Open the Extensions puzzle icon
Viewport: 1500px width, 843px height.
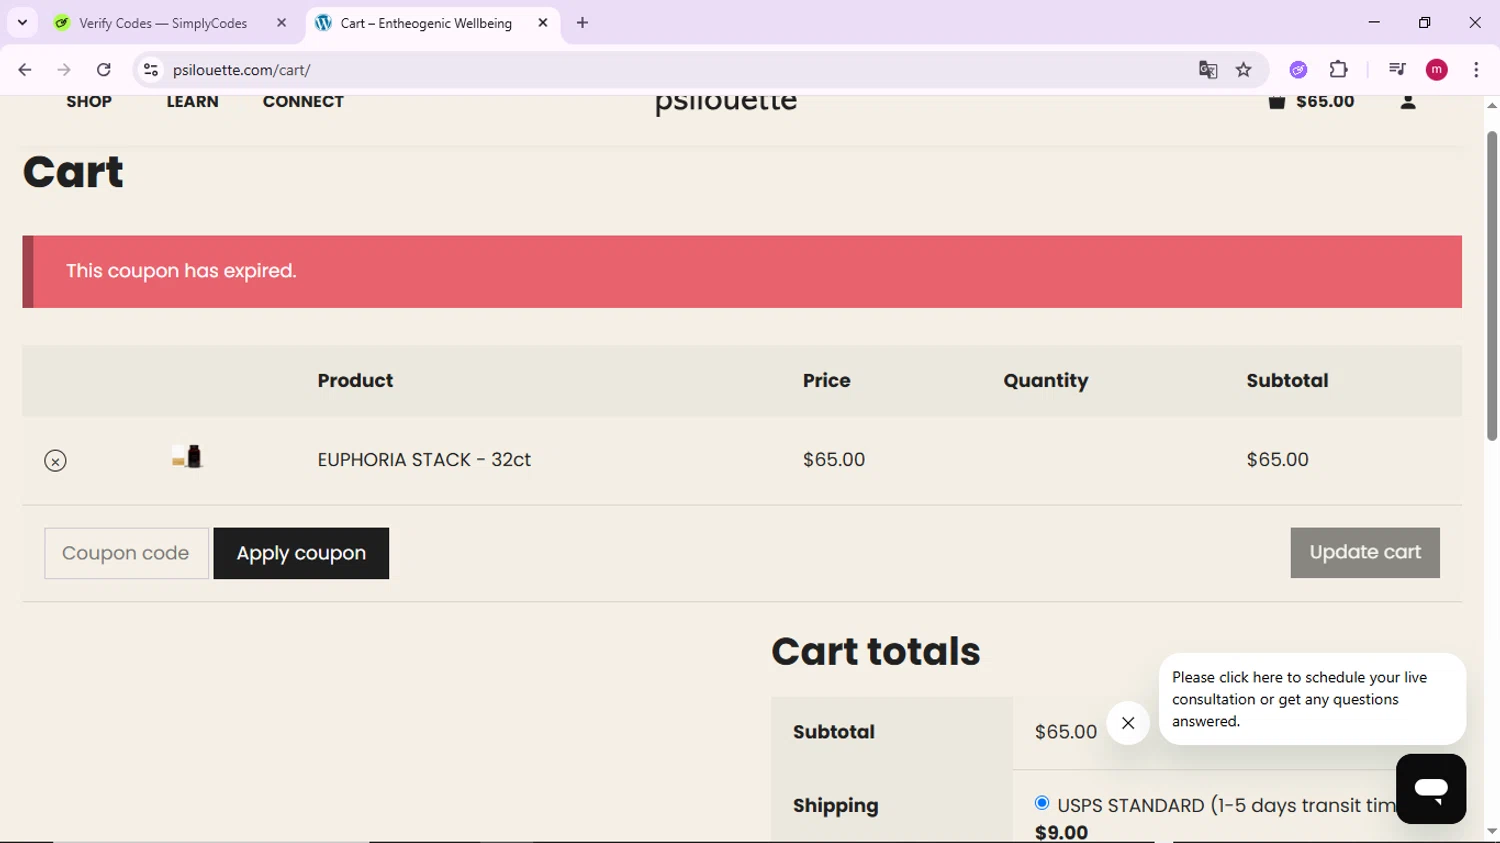coord(1338,70)
